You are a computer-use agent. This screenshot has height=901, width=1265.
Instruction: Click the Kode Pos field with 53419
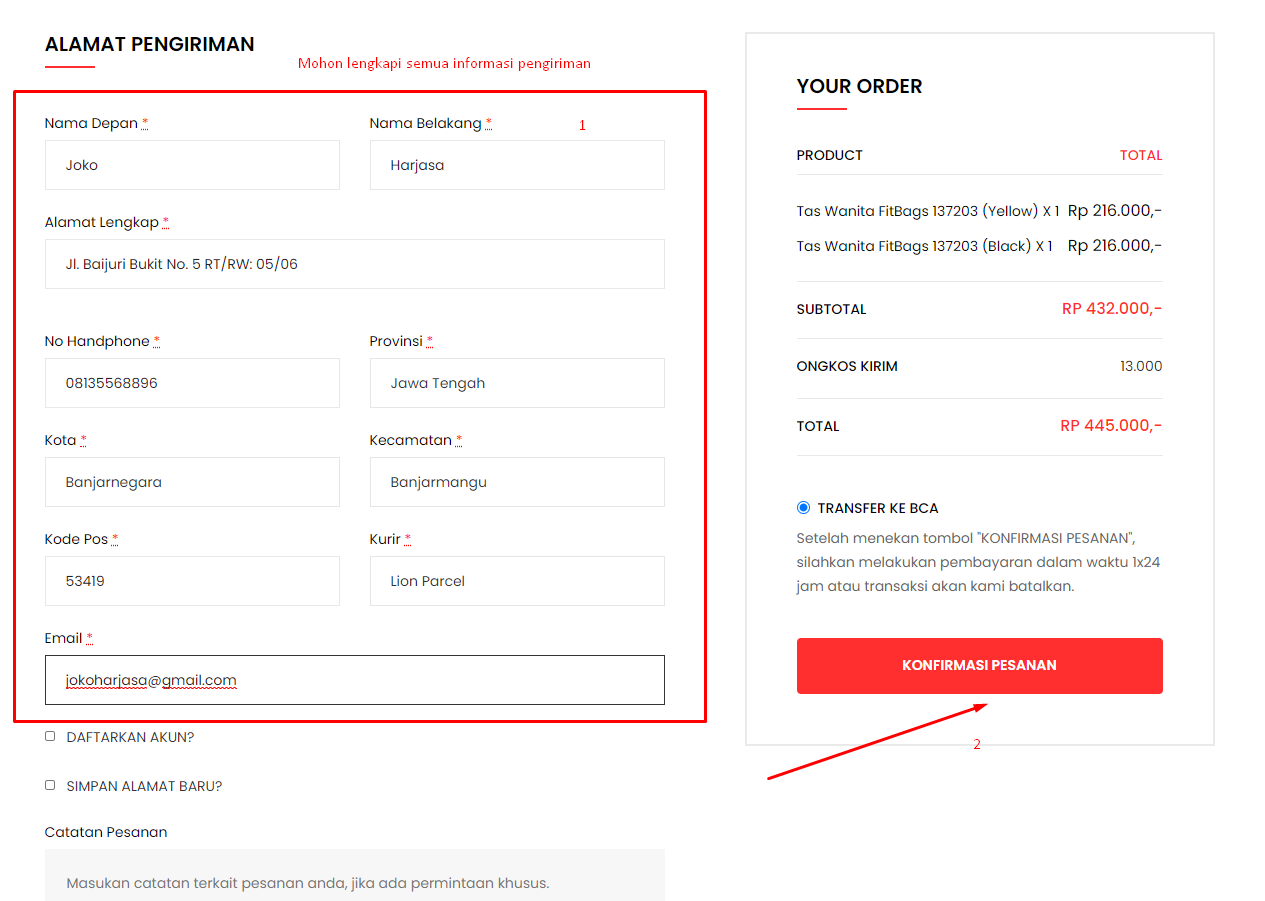192,581
